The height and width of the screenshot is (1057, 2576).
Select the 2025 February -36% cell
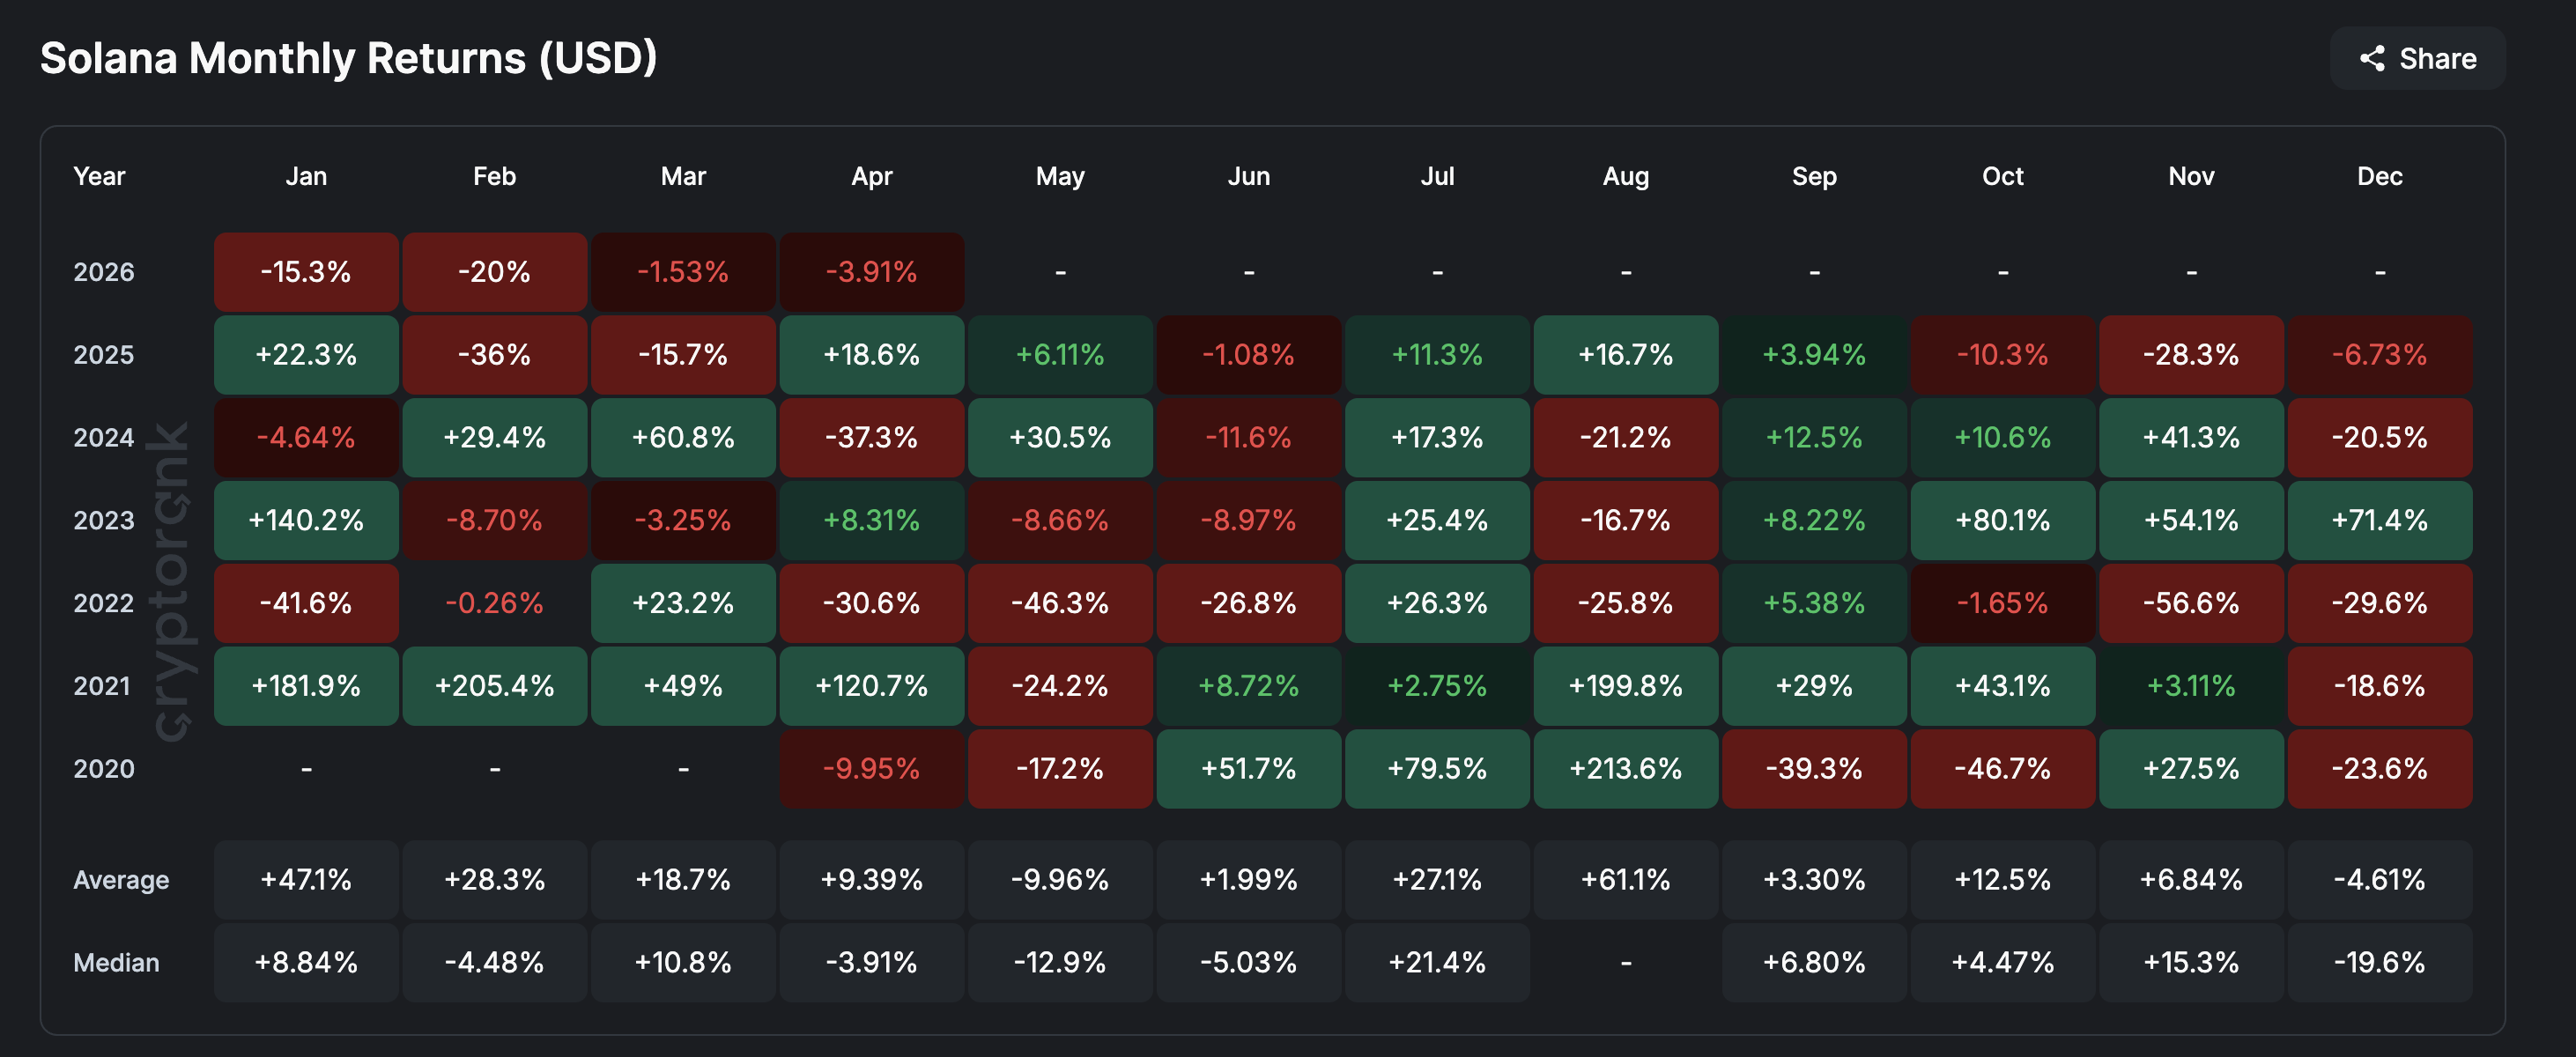[x=494, y=355]
